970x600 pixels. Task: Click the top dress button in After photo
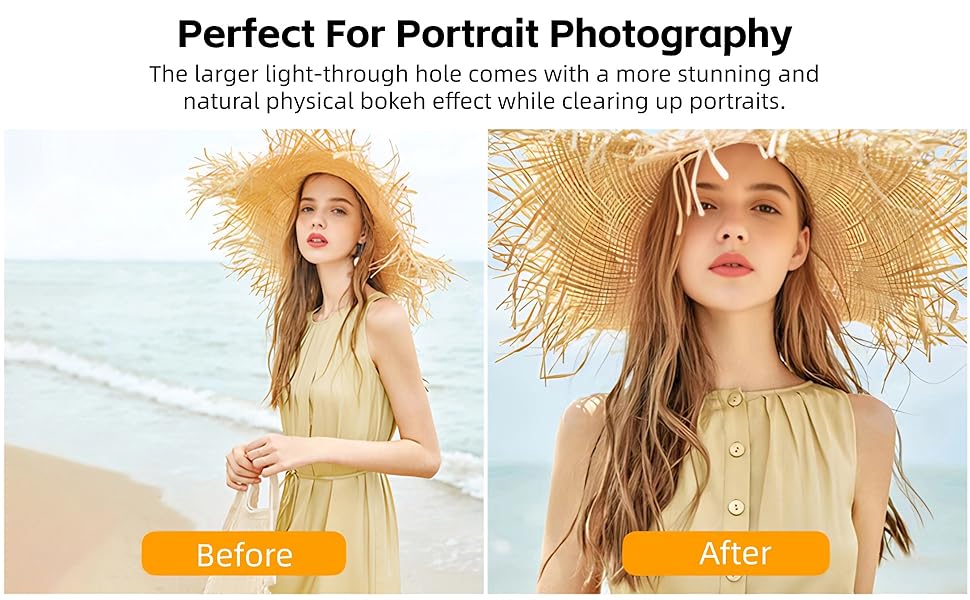point(734,398)
